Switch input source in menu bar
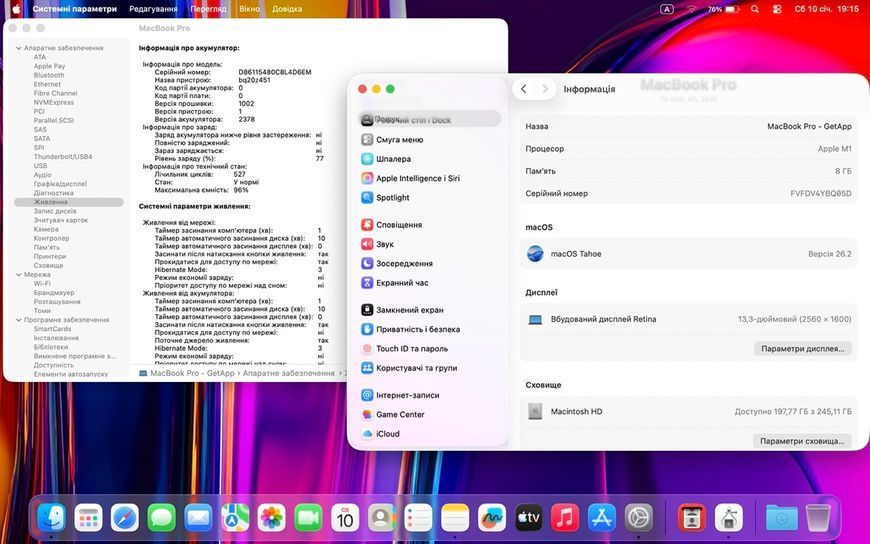The image size is (870, 544). 667,9
